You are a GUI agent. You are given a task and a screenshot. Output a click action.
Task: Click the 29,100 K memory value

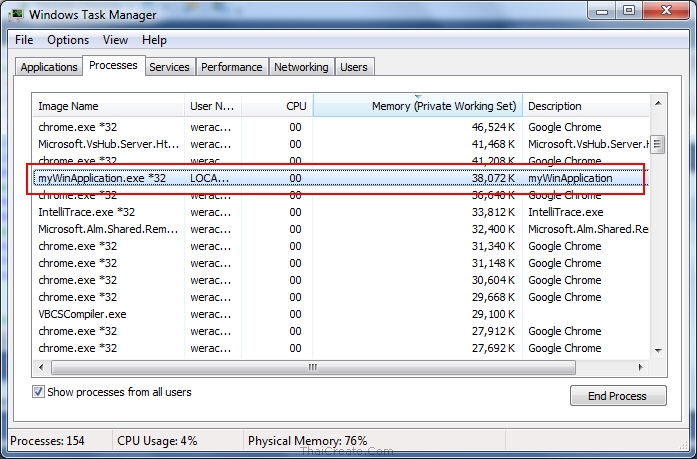[493, 314]
